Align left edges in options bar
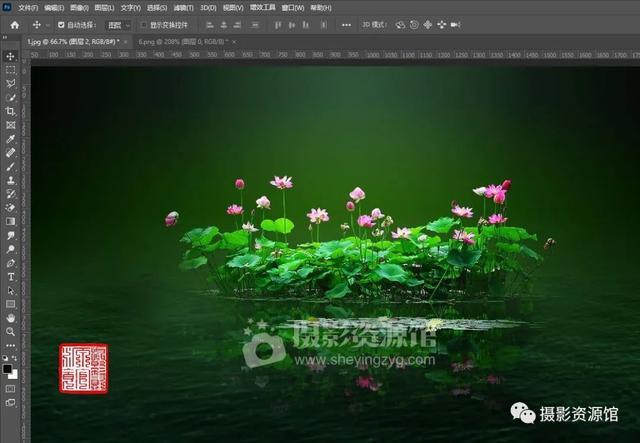Viewport: 640px width, 443px height. (x=210, y=25)
